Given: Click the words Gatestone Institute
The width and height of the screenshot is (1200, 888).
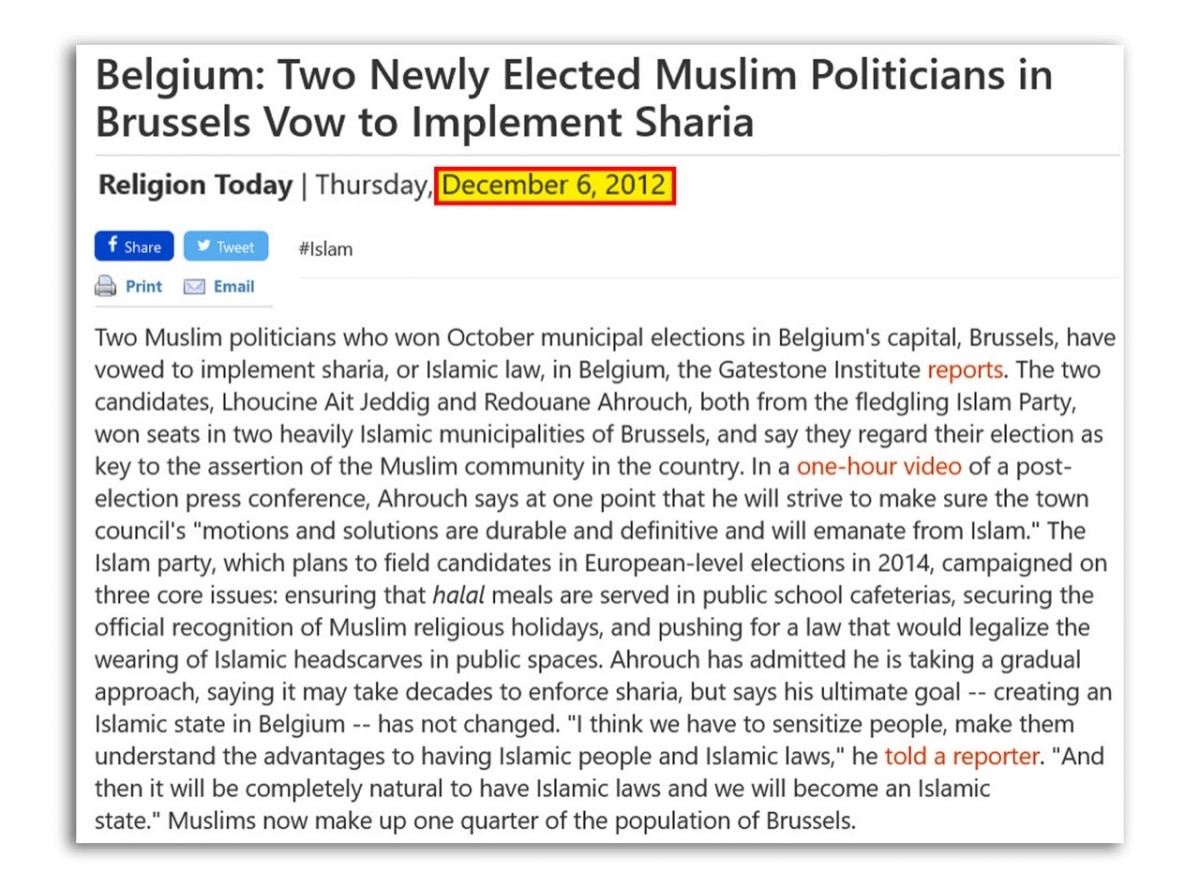Looking at the screenshot, I should pos(816,370).
